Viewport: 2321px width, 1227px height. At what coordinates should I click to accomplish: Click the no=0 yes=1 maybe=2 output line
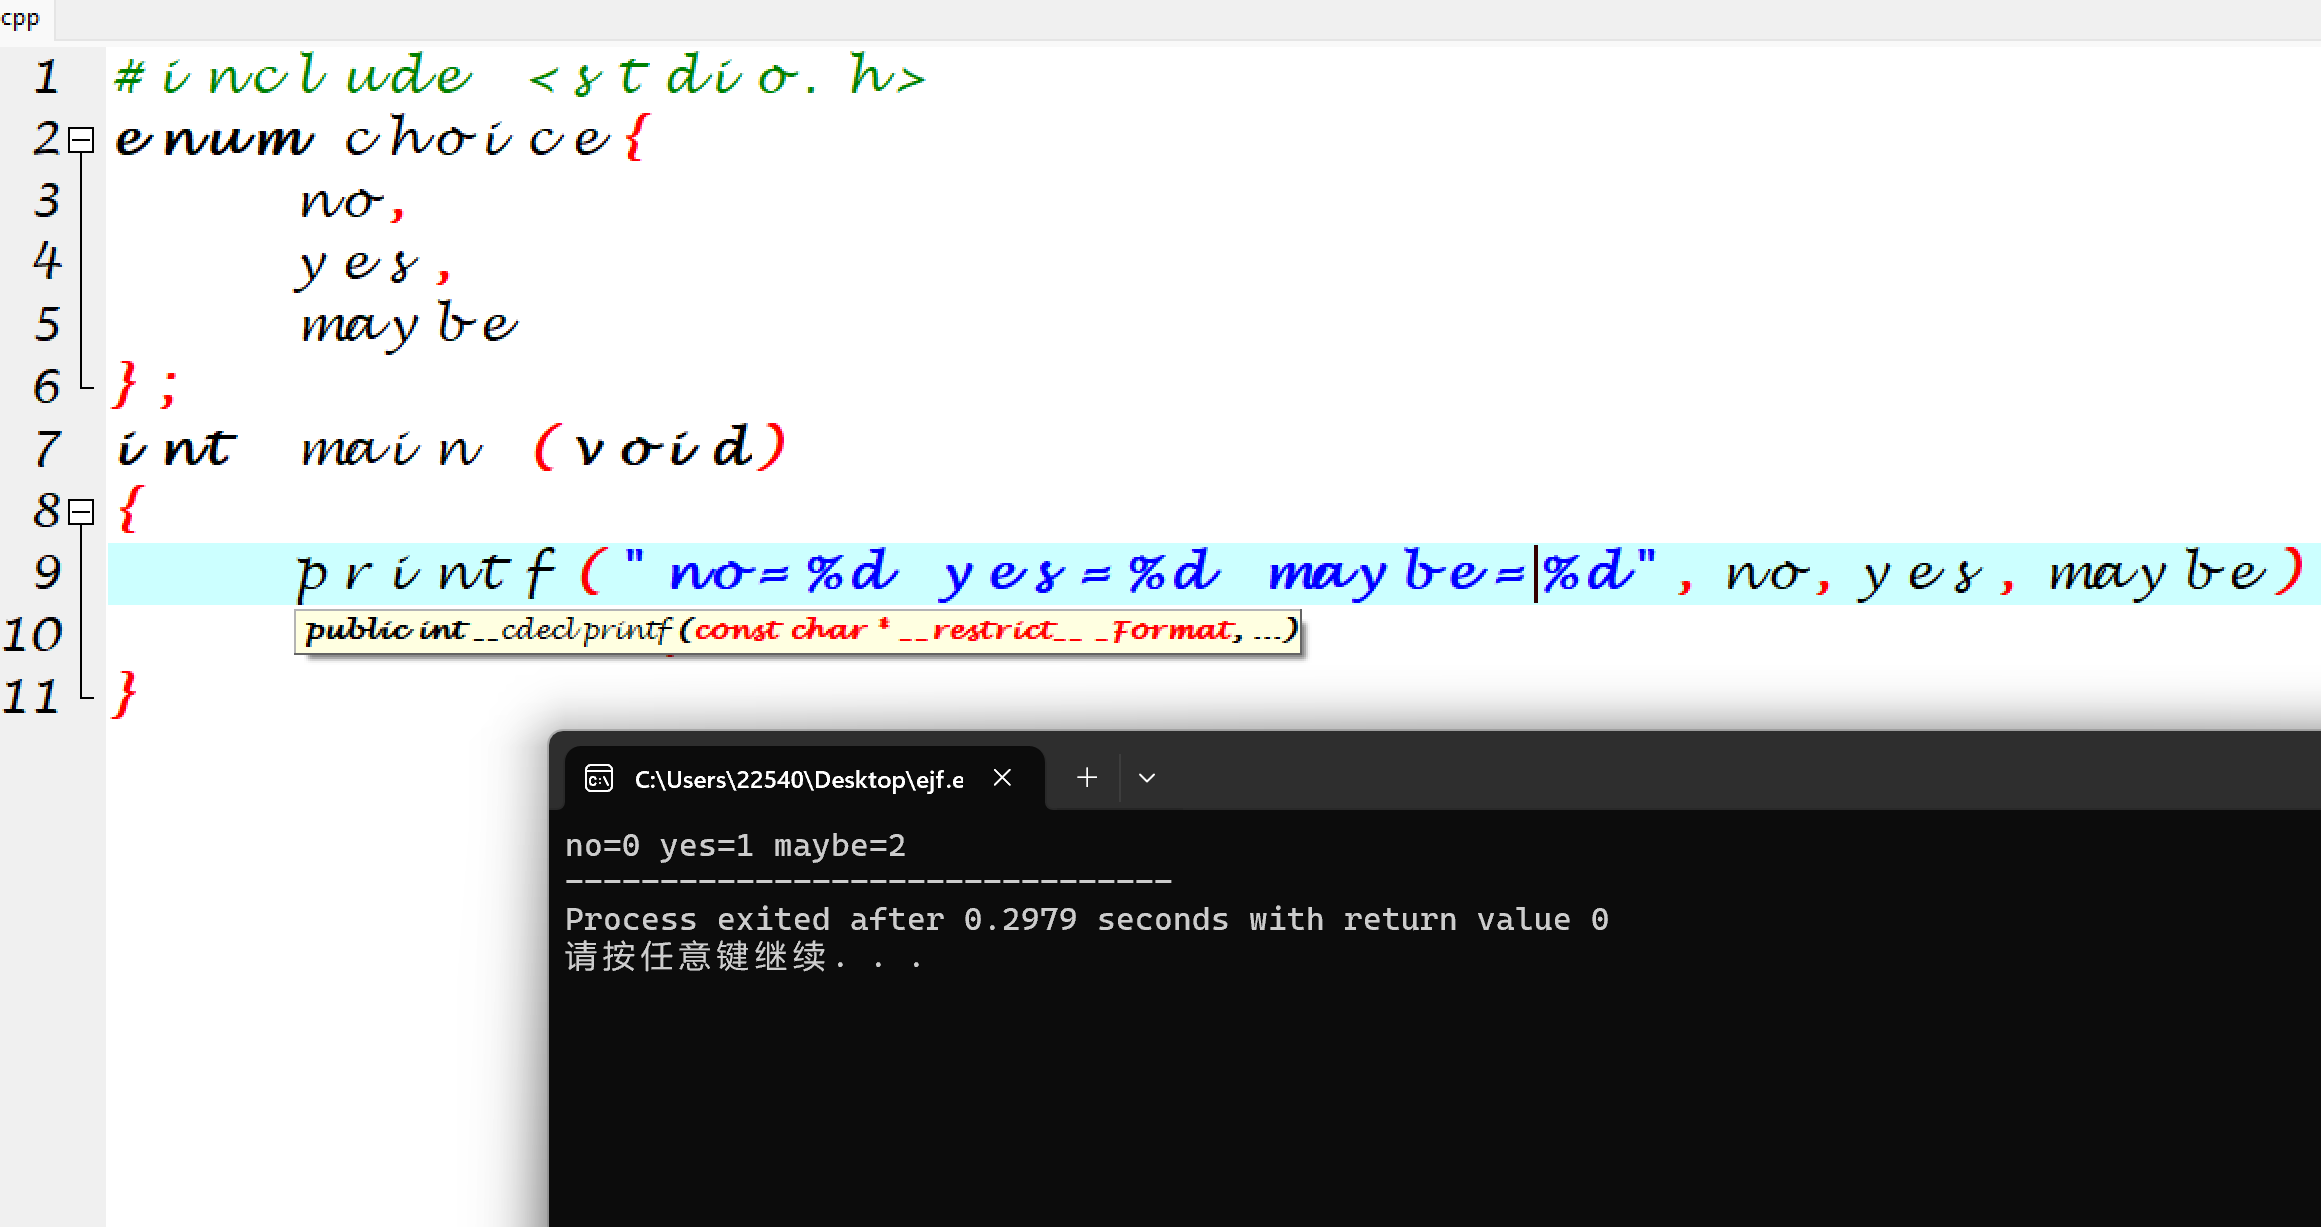[735, 846]
